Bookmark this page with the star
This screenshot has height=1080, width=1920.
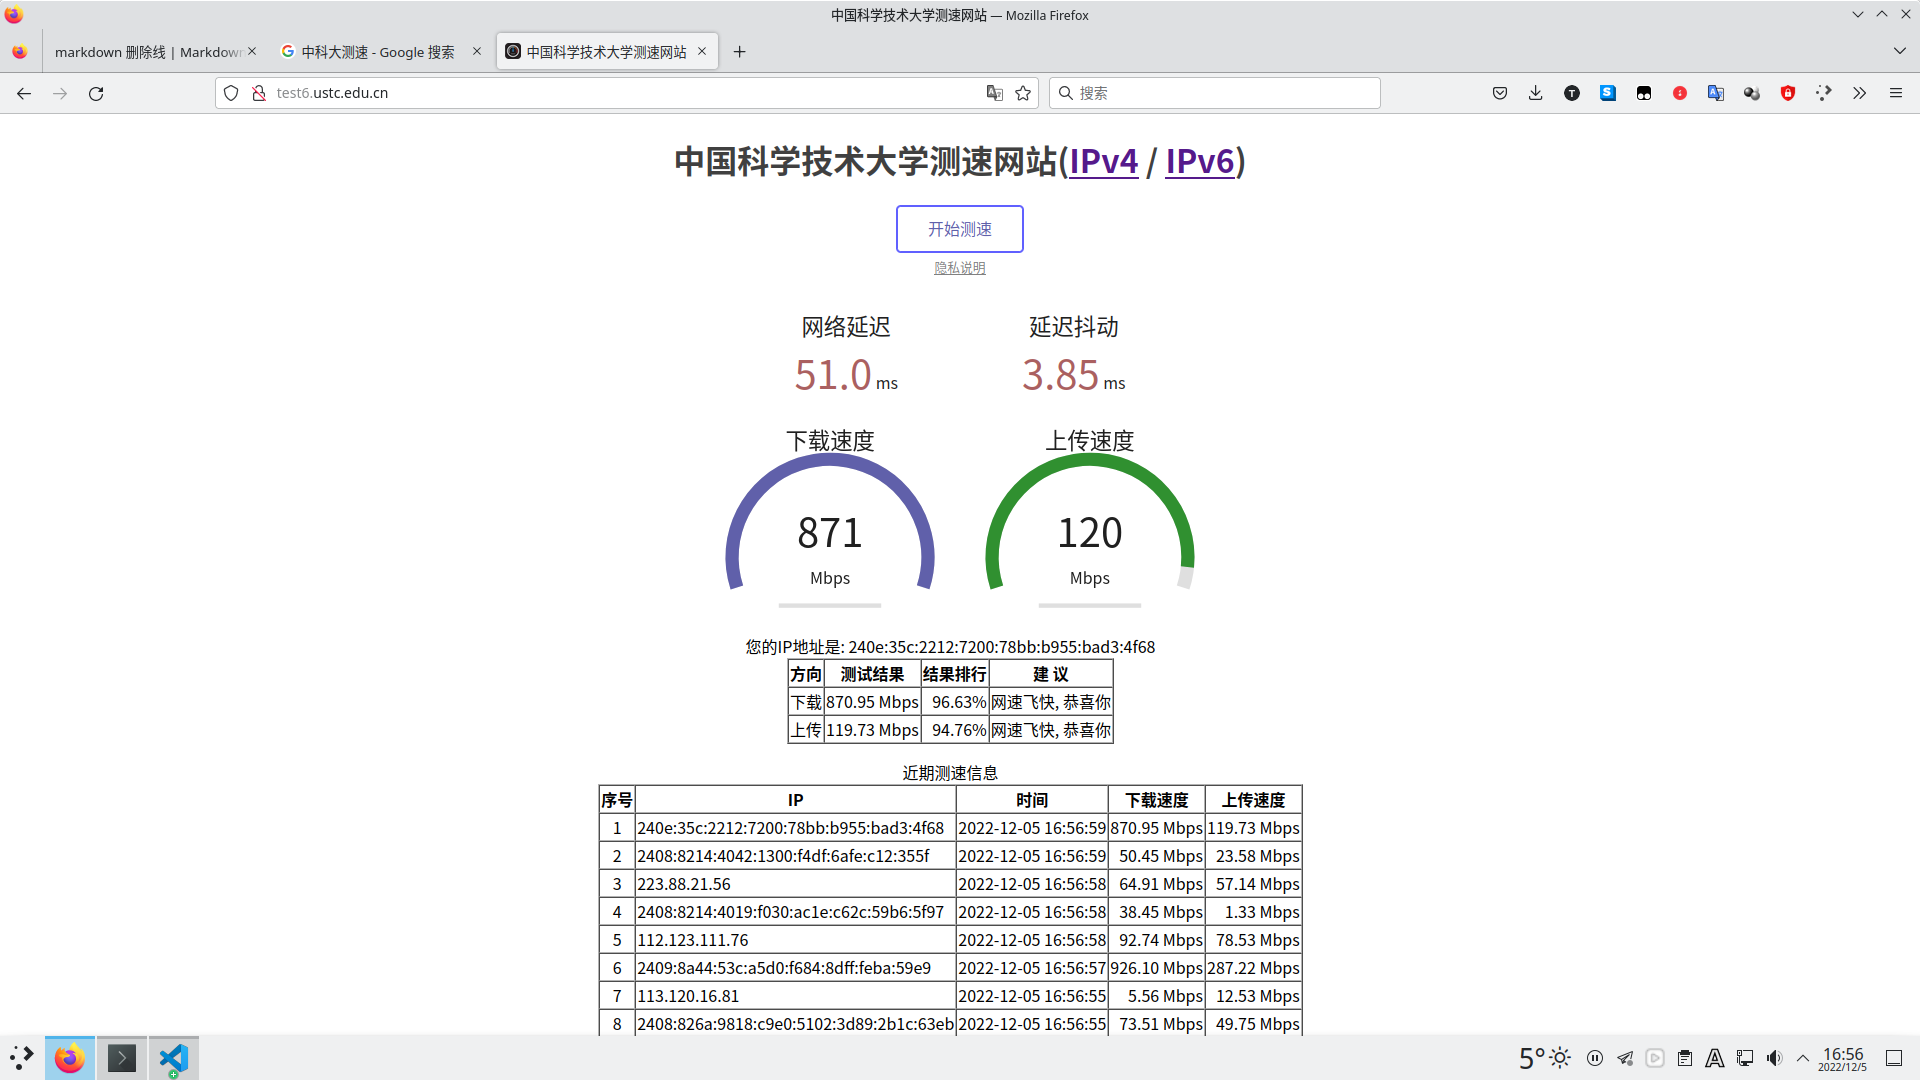[x=1023, y=93]
